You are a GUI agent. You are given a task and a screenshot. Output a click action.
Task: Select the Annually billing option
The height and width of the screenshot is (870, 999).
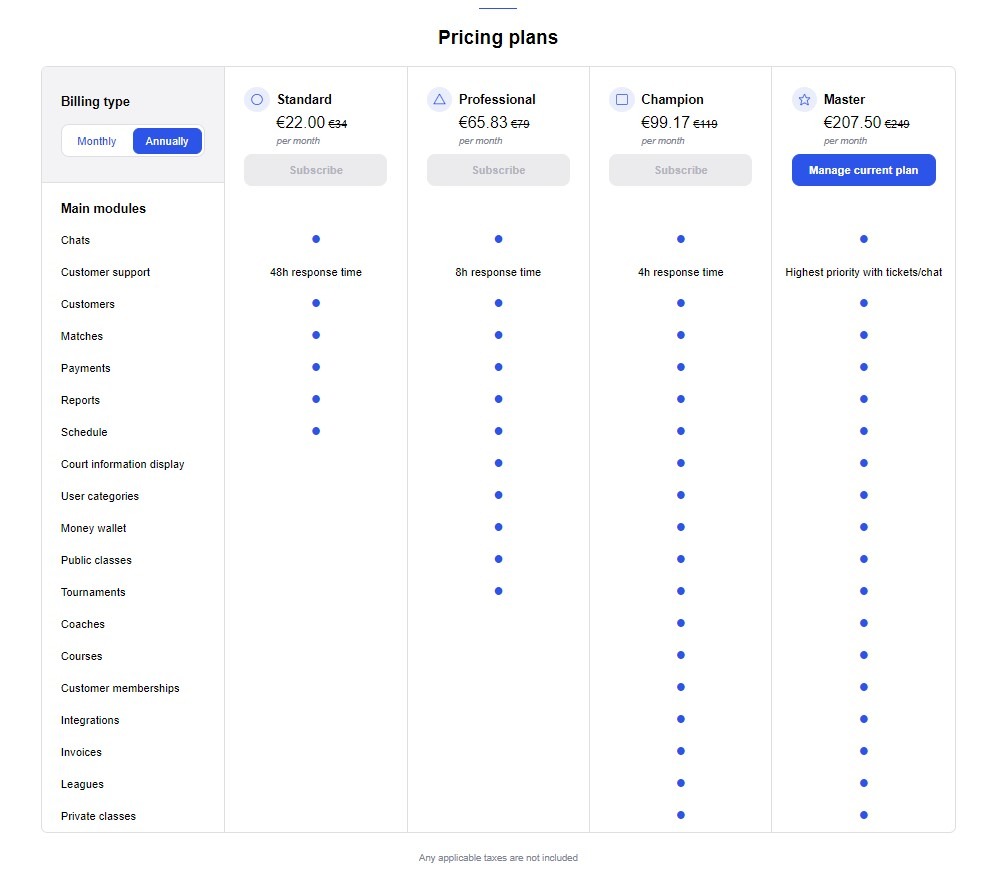166,141
